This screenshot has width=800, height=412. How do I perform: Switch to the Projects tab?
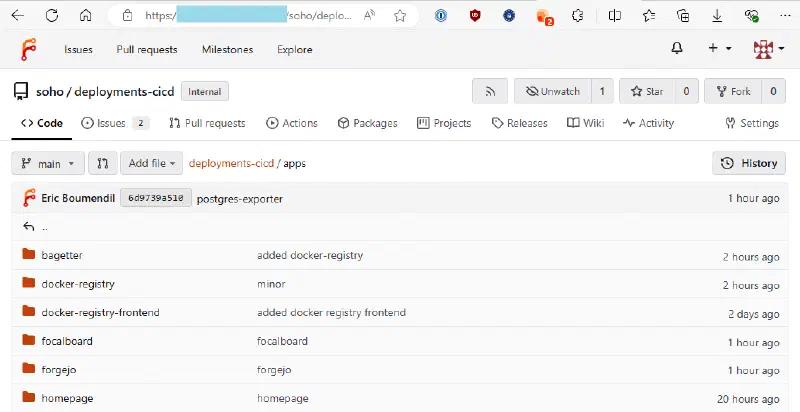click(x=444, y=123)
